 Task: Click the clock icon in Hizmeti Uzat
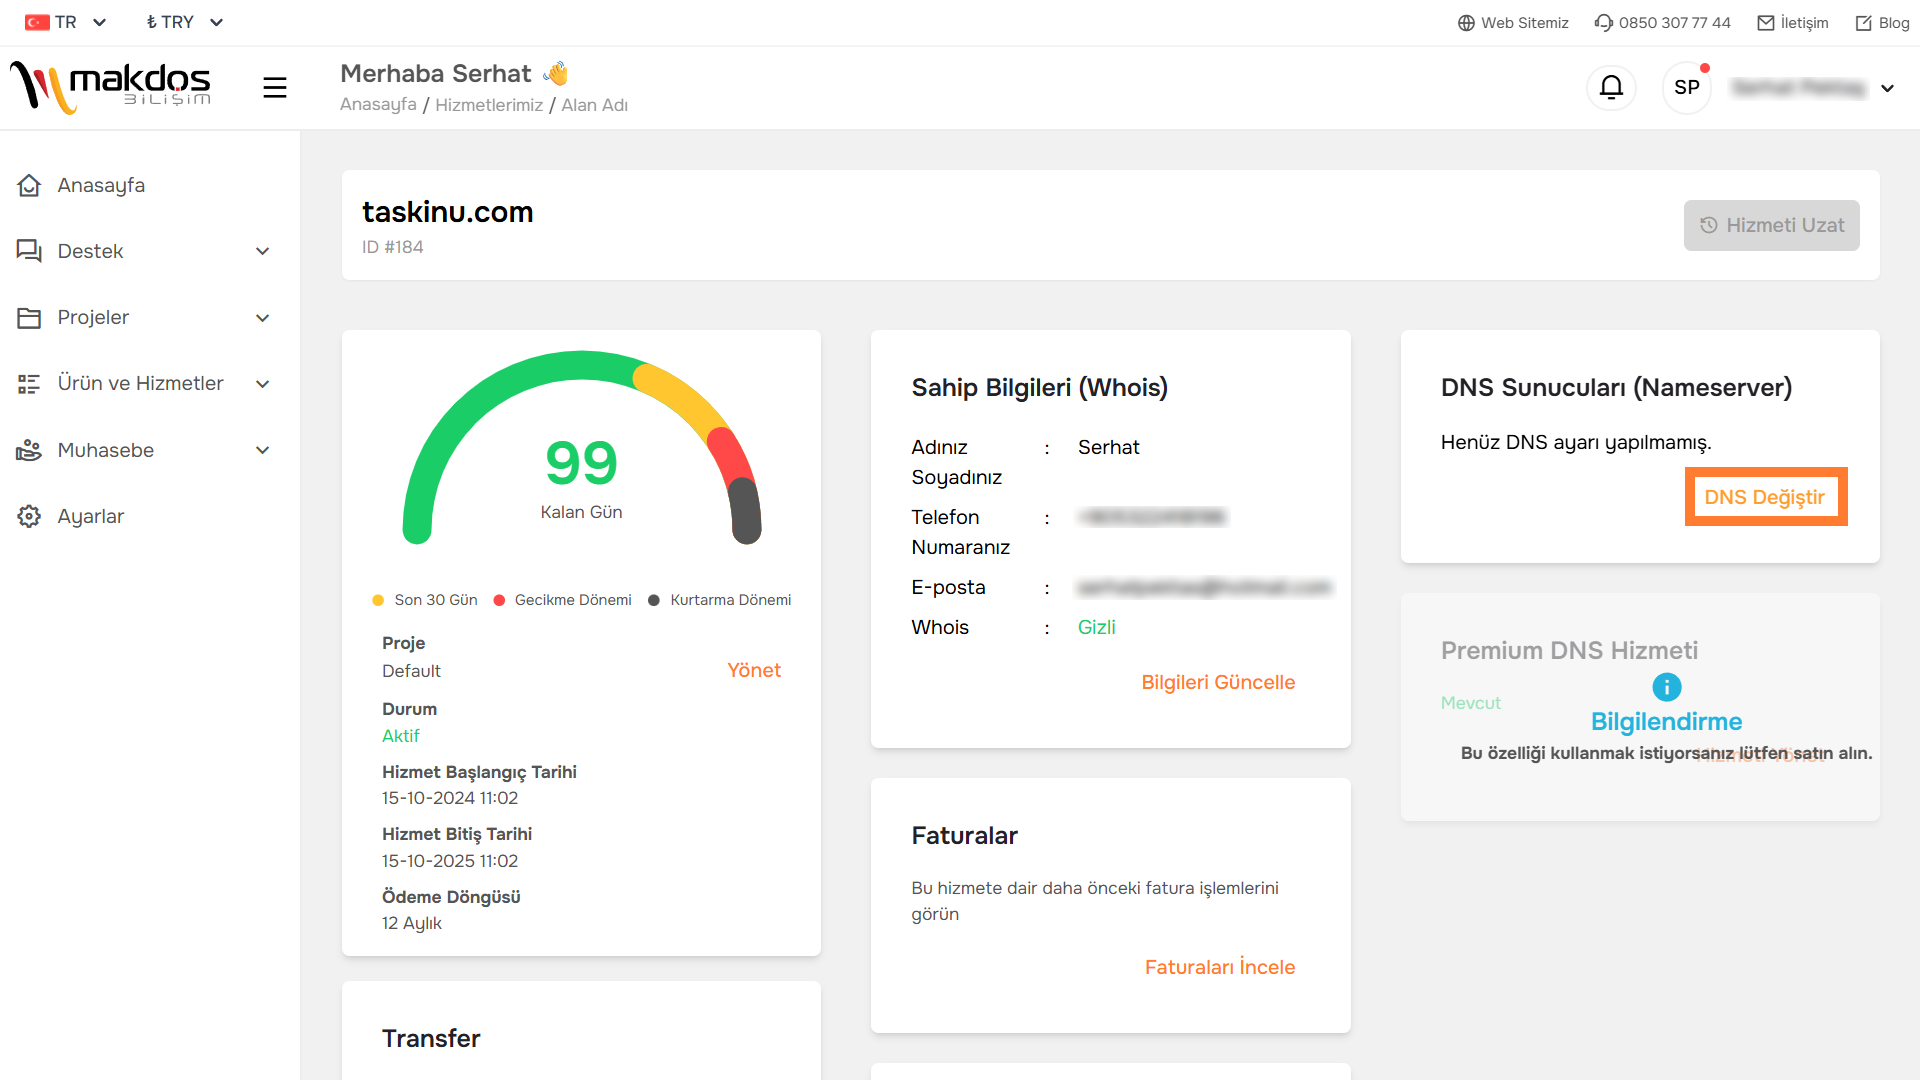click(x=1709, y=225)
